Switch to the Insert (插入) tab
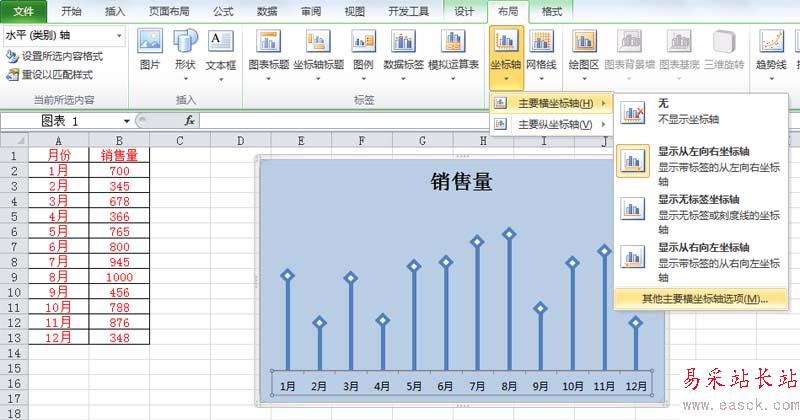This screenshot has width=800, height=420. pyautogui.click(x=115, y=11)
